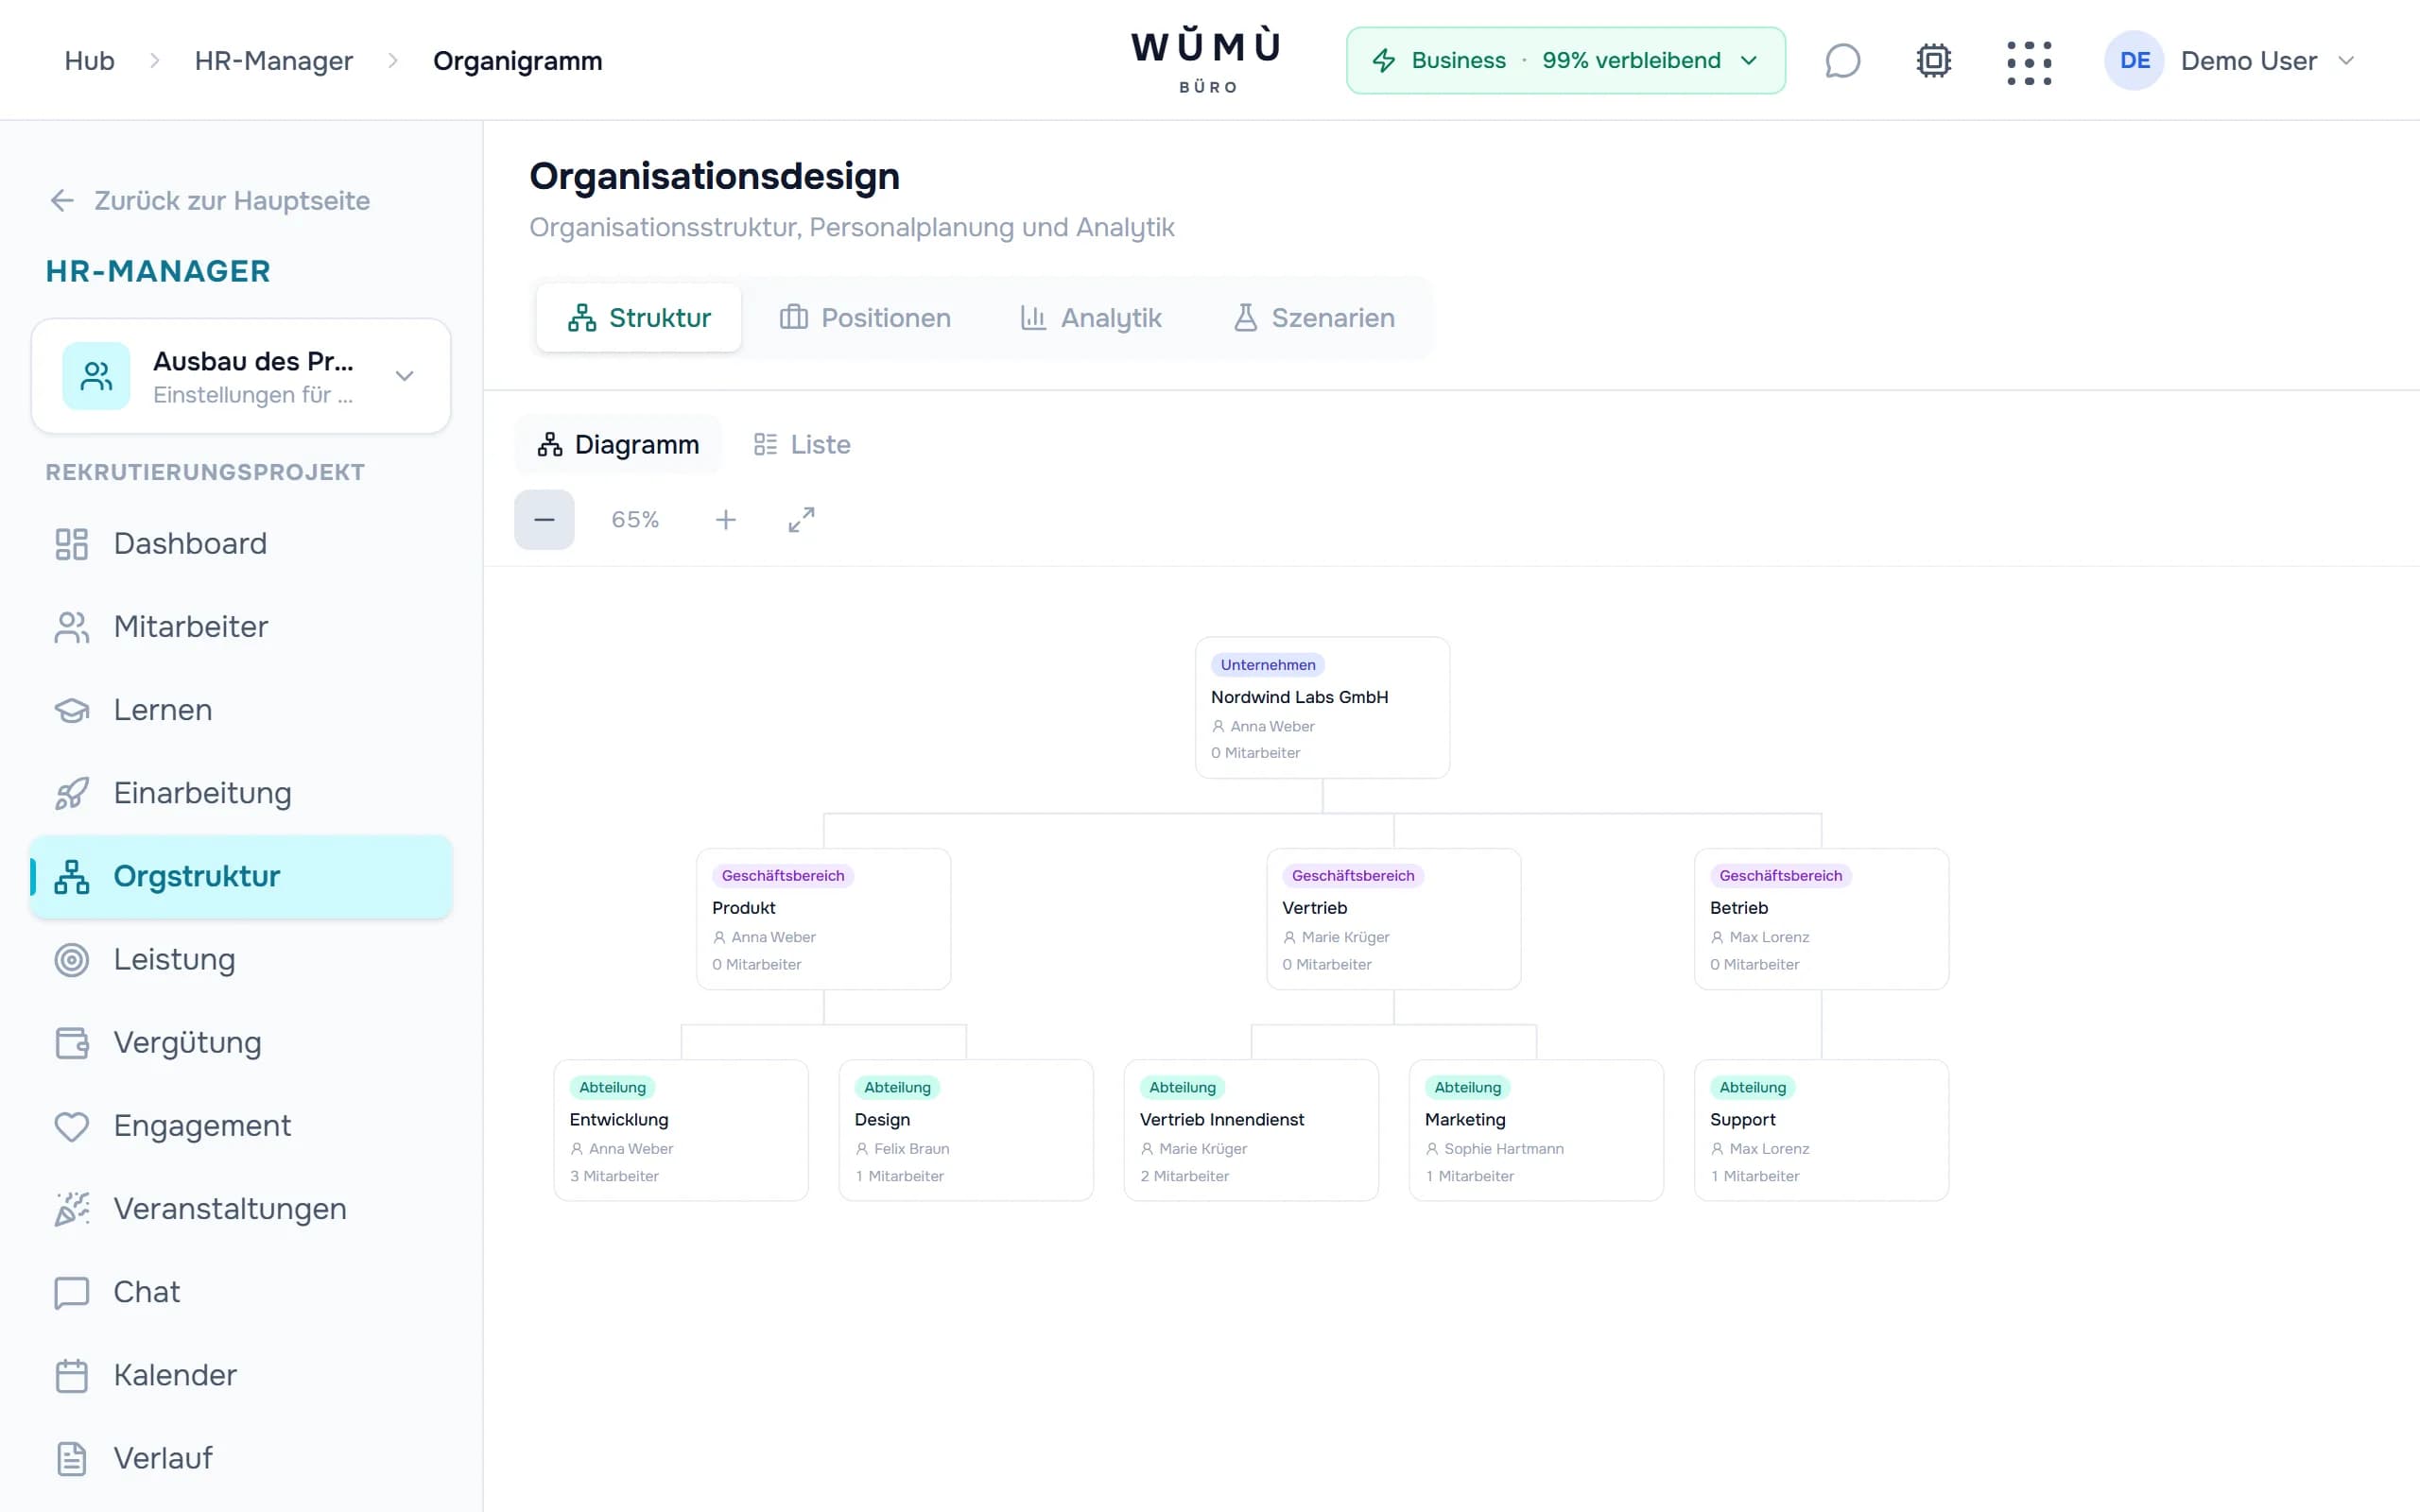
Task: Click Unternehmen badge on company node
Action: point(1267,665)
